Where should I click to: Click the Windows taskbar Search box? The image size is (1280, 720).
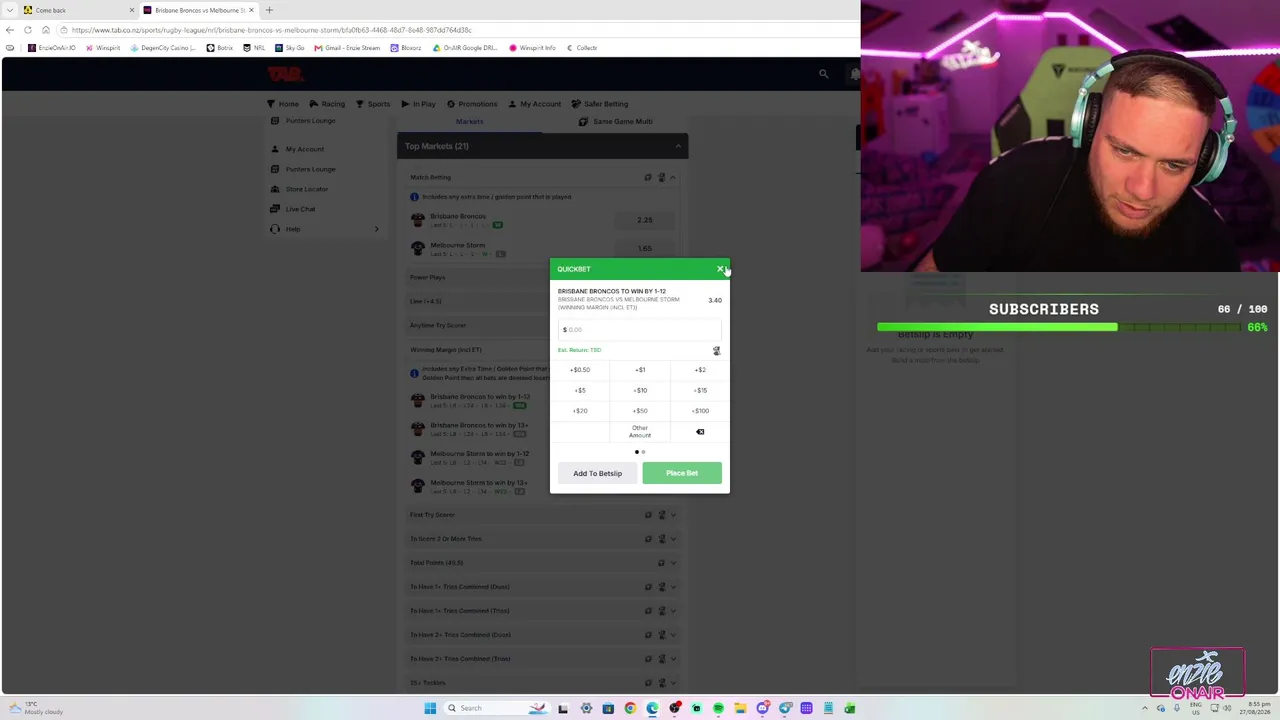pos(497,708)
